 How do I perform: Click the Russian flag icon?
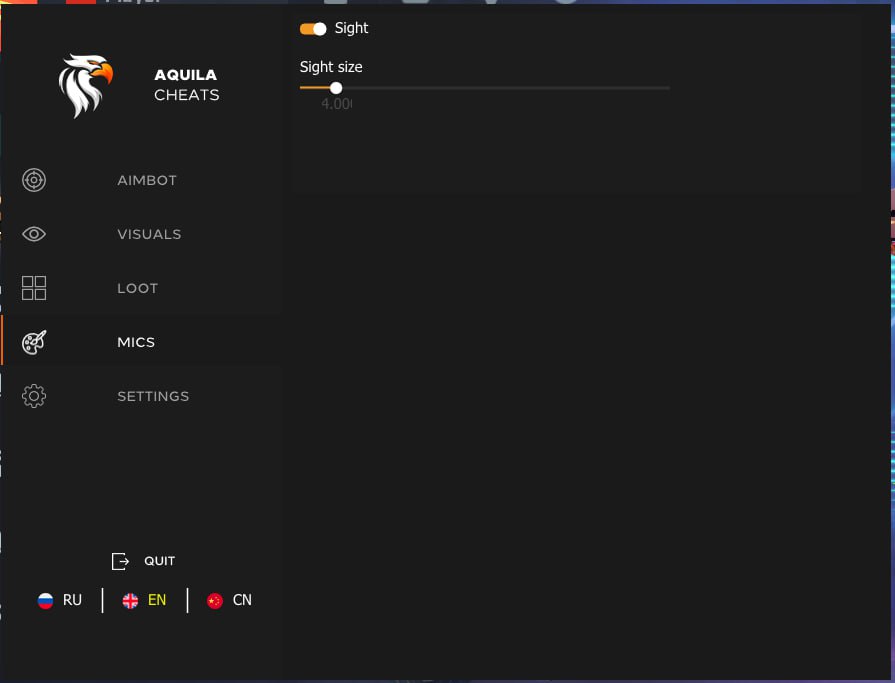(45, 601)
